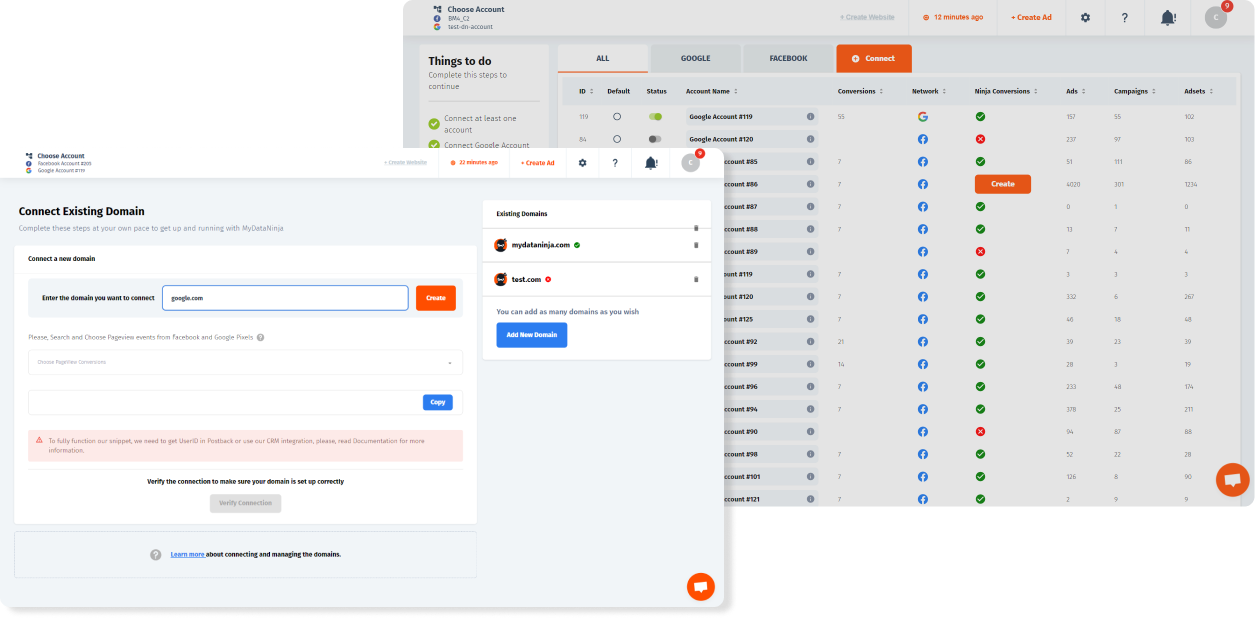Image resolution: width=1255 pixels, height=618 pixels.
Task: Click info icon for account #86
Action: 810,184
